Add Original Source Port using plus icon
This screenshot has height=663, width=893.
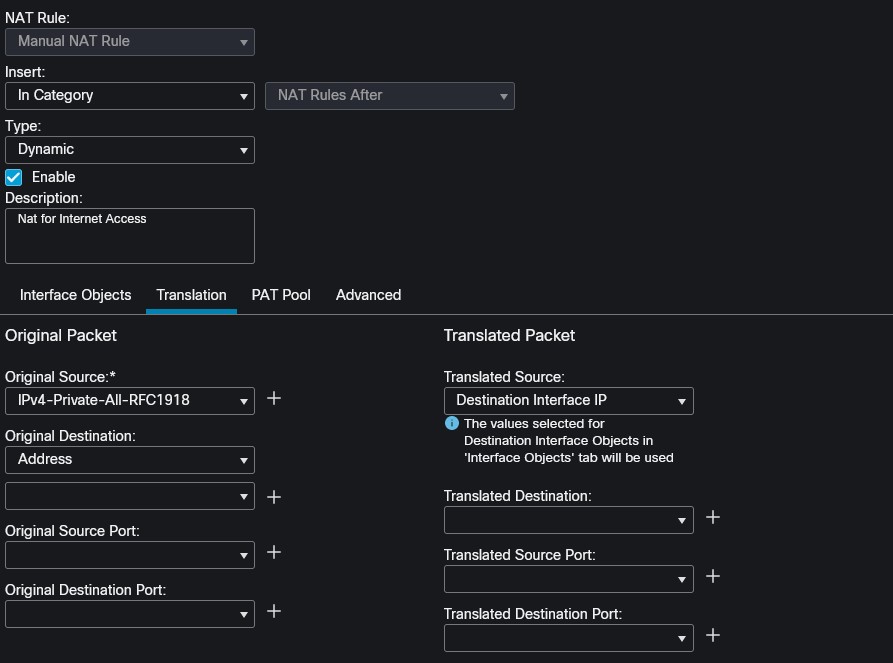(x=274, y=552)
